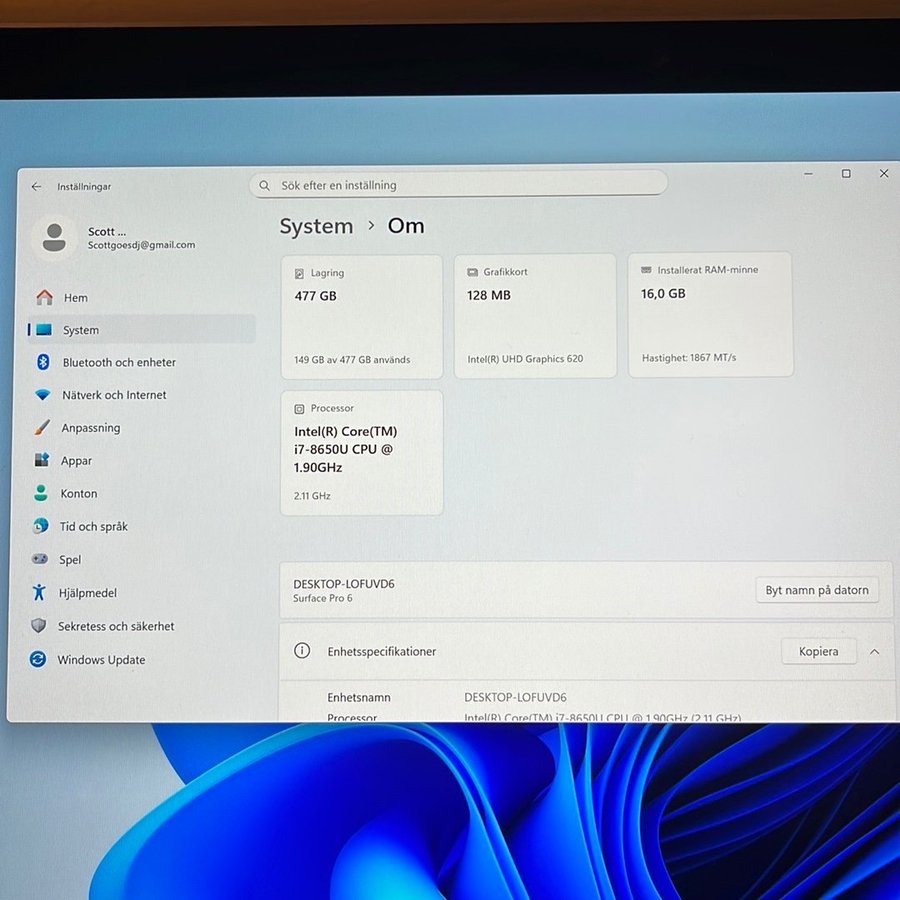Click System in the breadcrumb
Viewport: 900px width, 900px height.
[x=316, y=226]
